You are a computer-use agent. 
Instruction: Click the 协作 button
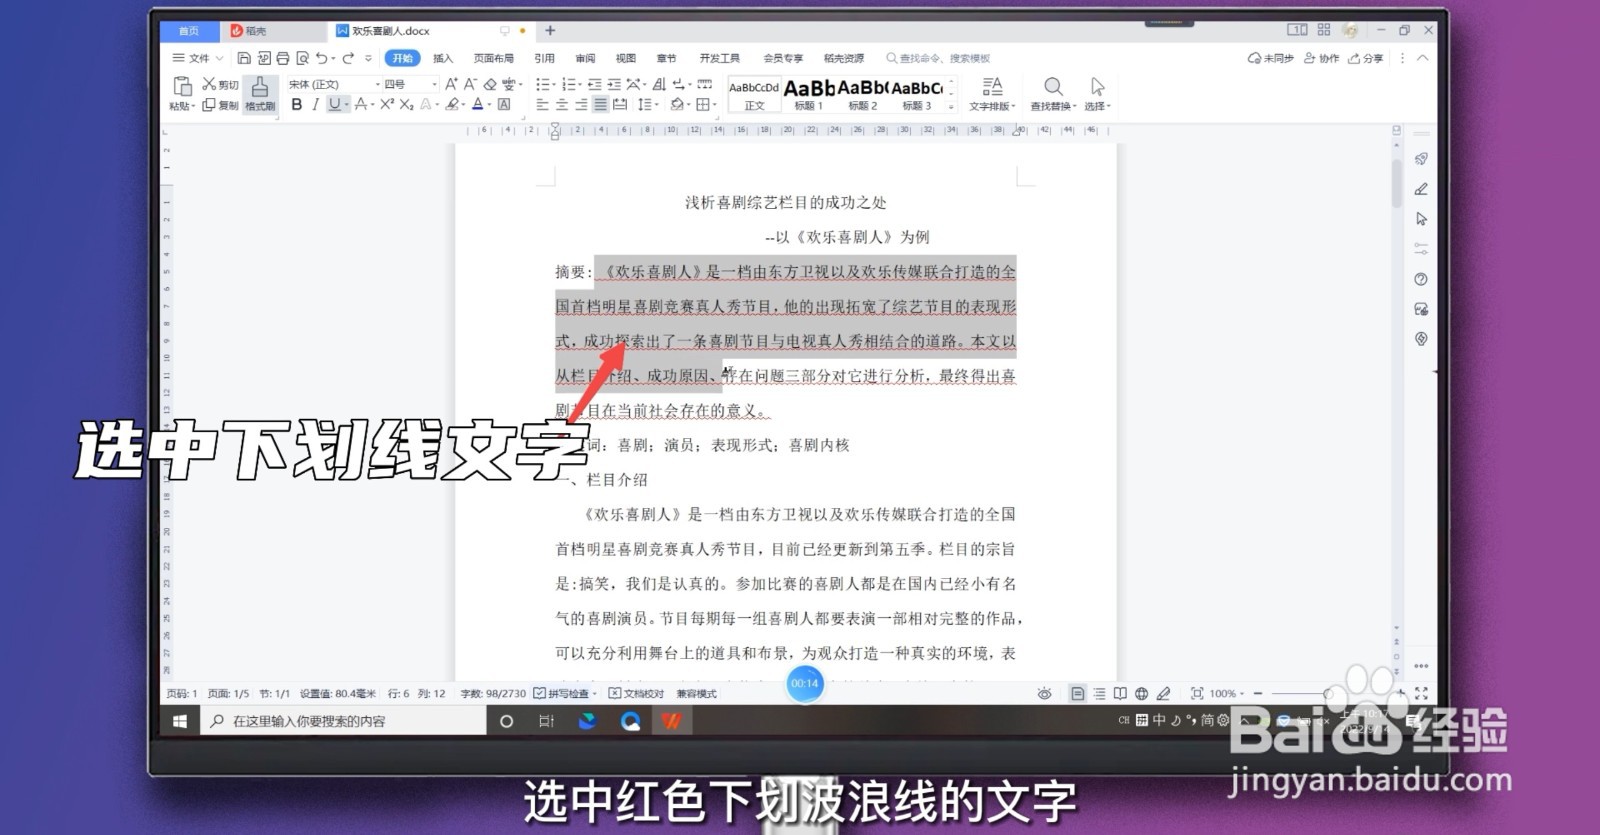(x=1320, y=58)
